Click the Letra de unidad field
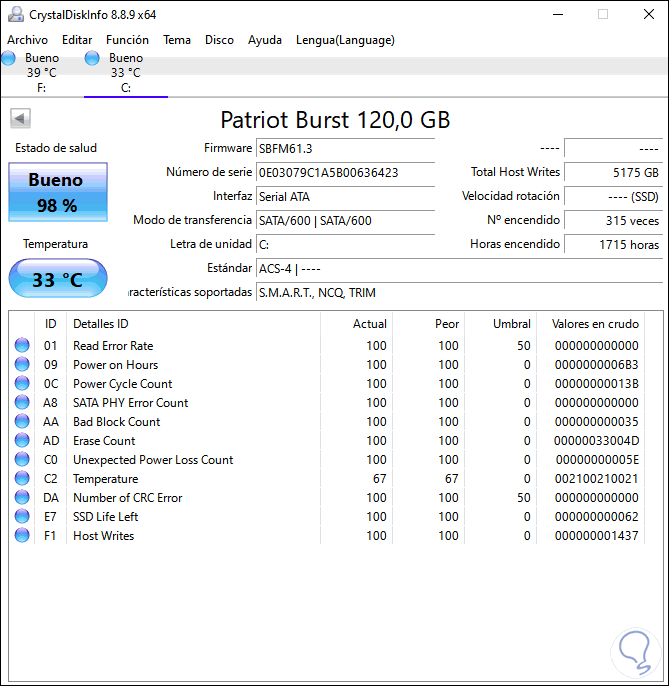This screenshot has height=686, width=669. point(345,244)
